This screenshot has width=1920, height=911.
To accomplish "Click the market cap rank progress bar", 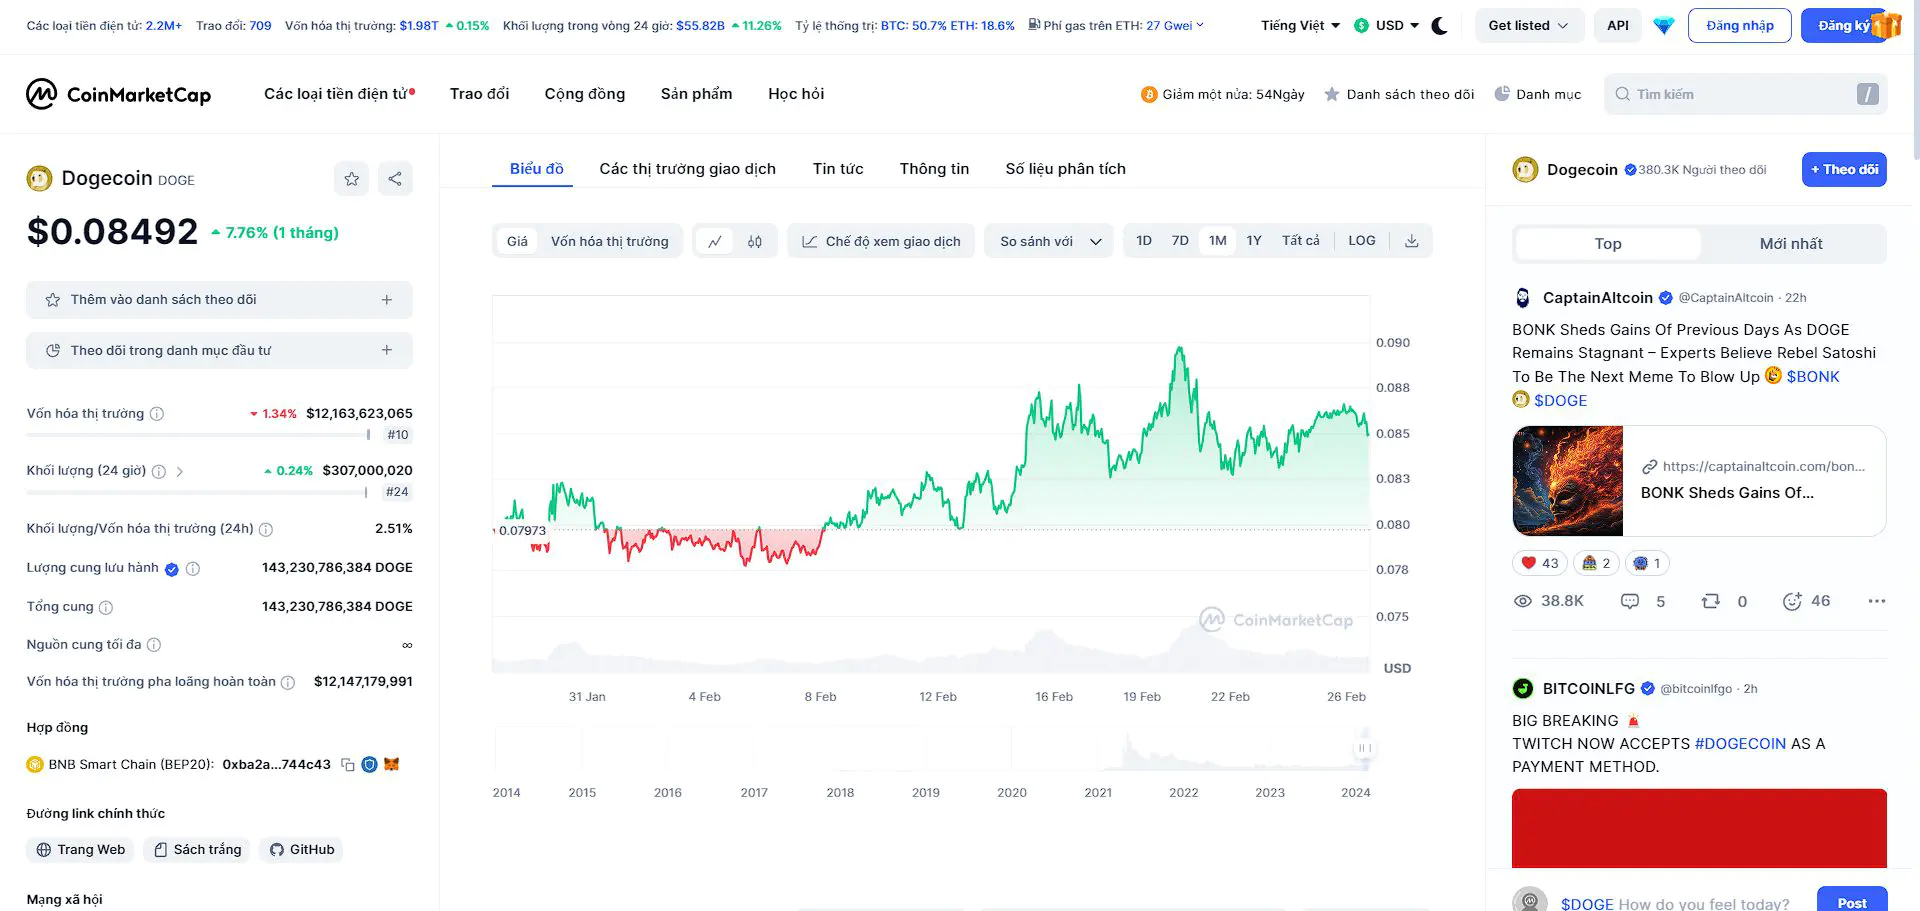I will click(x=198, y=435).
